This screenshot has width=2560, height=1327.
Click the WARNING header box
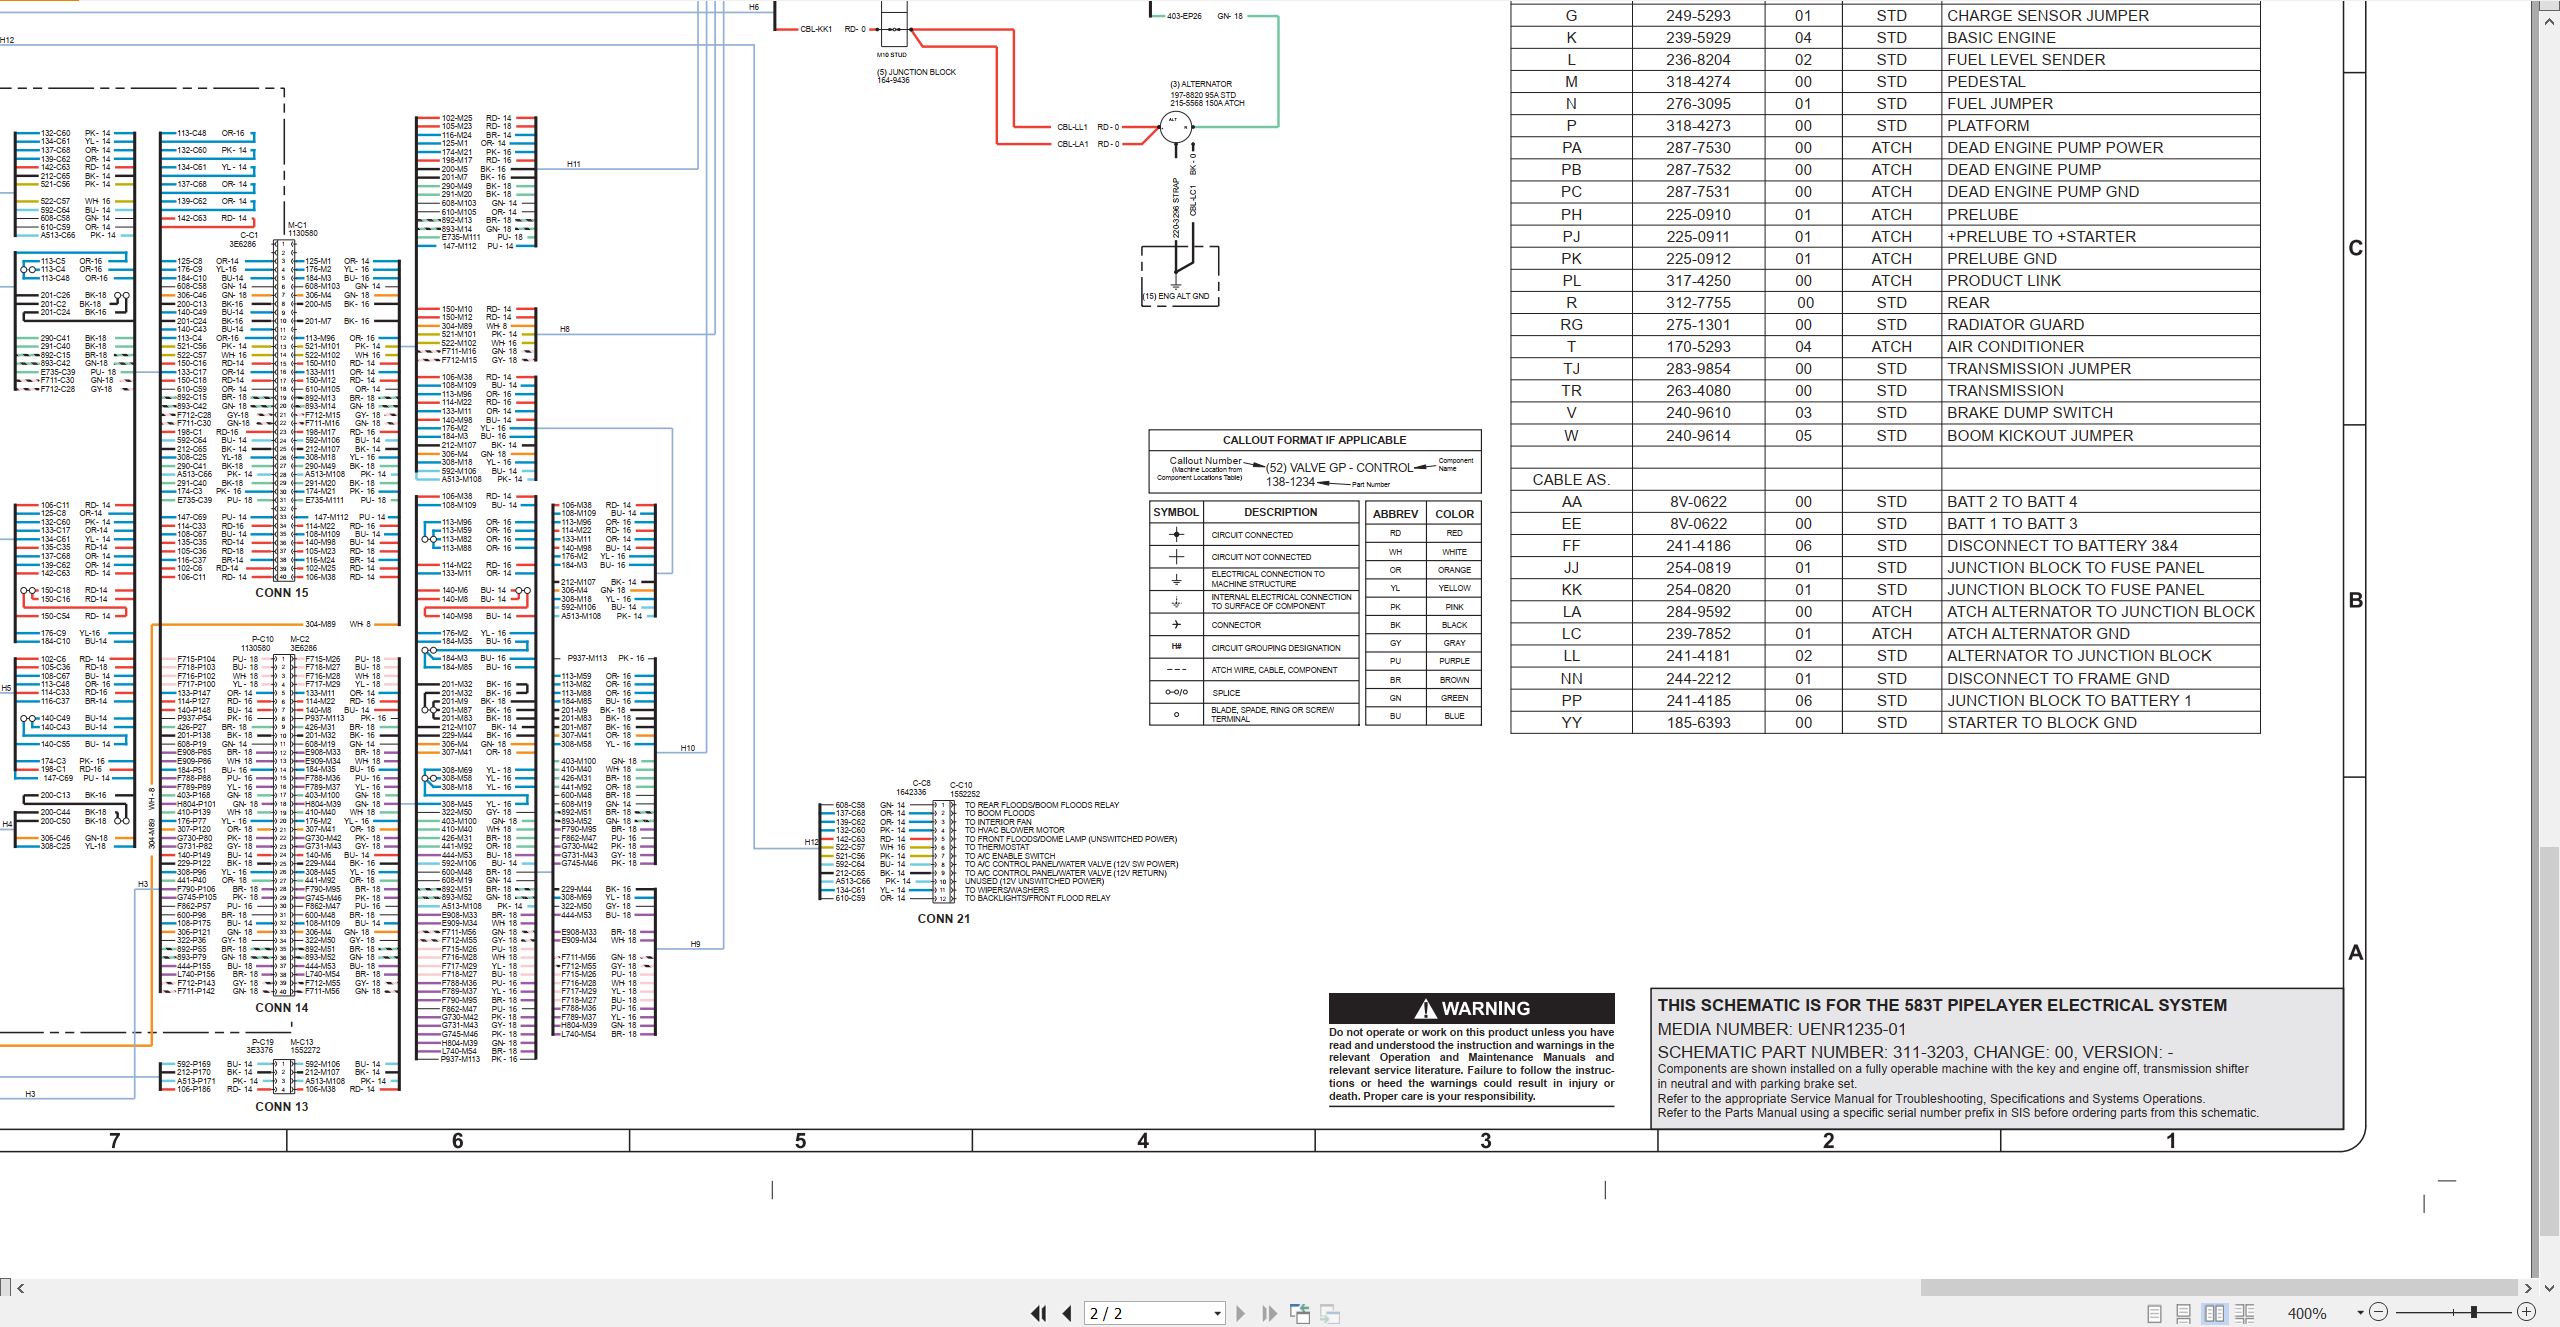pyautogui.click(x=1471, y=1008)
